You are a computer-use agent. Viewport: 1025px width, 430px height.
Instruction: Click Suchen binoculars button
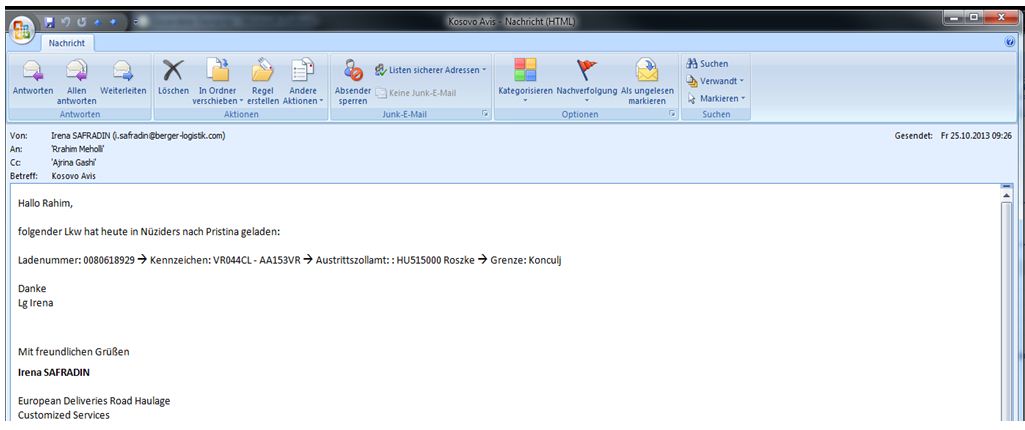[707, 64]
